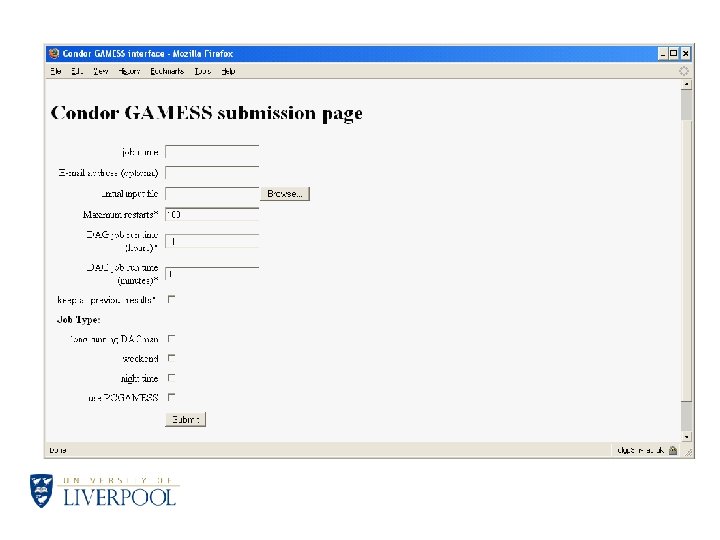Click the throbber activity icon

click(x=684, y=71)
